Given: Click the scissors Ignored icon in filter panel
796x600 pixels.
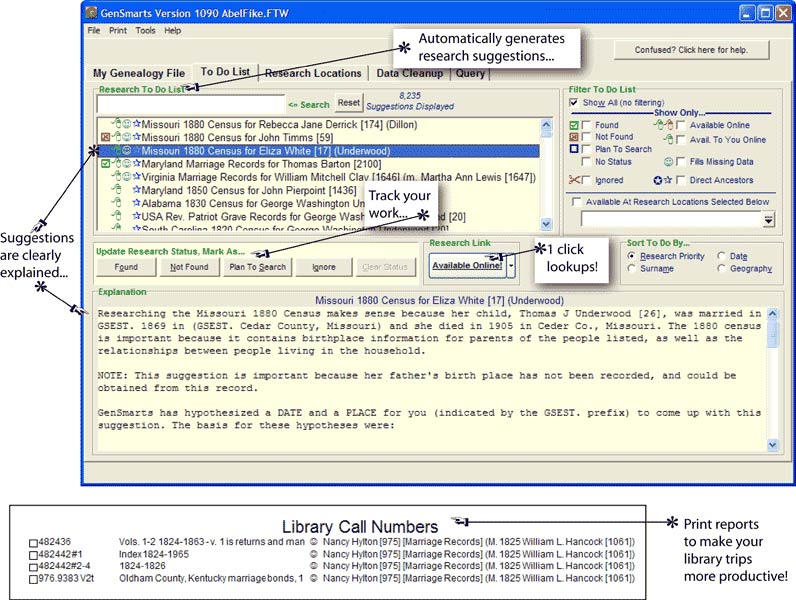Looking at the screenshot, I should [574, 180].
